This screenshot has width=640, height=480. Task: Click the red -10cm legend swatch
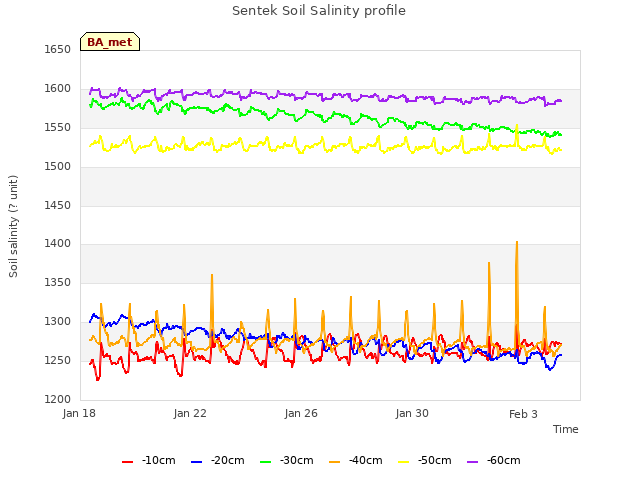click(x=127, y=462)
